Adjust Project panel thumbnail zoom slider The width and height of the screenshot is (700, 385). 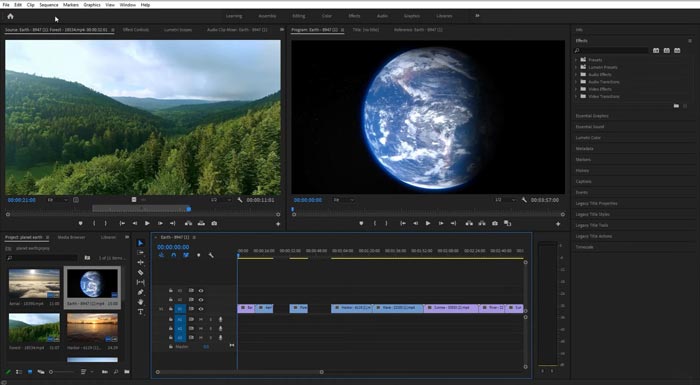tap(61, 372)
